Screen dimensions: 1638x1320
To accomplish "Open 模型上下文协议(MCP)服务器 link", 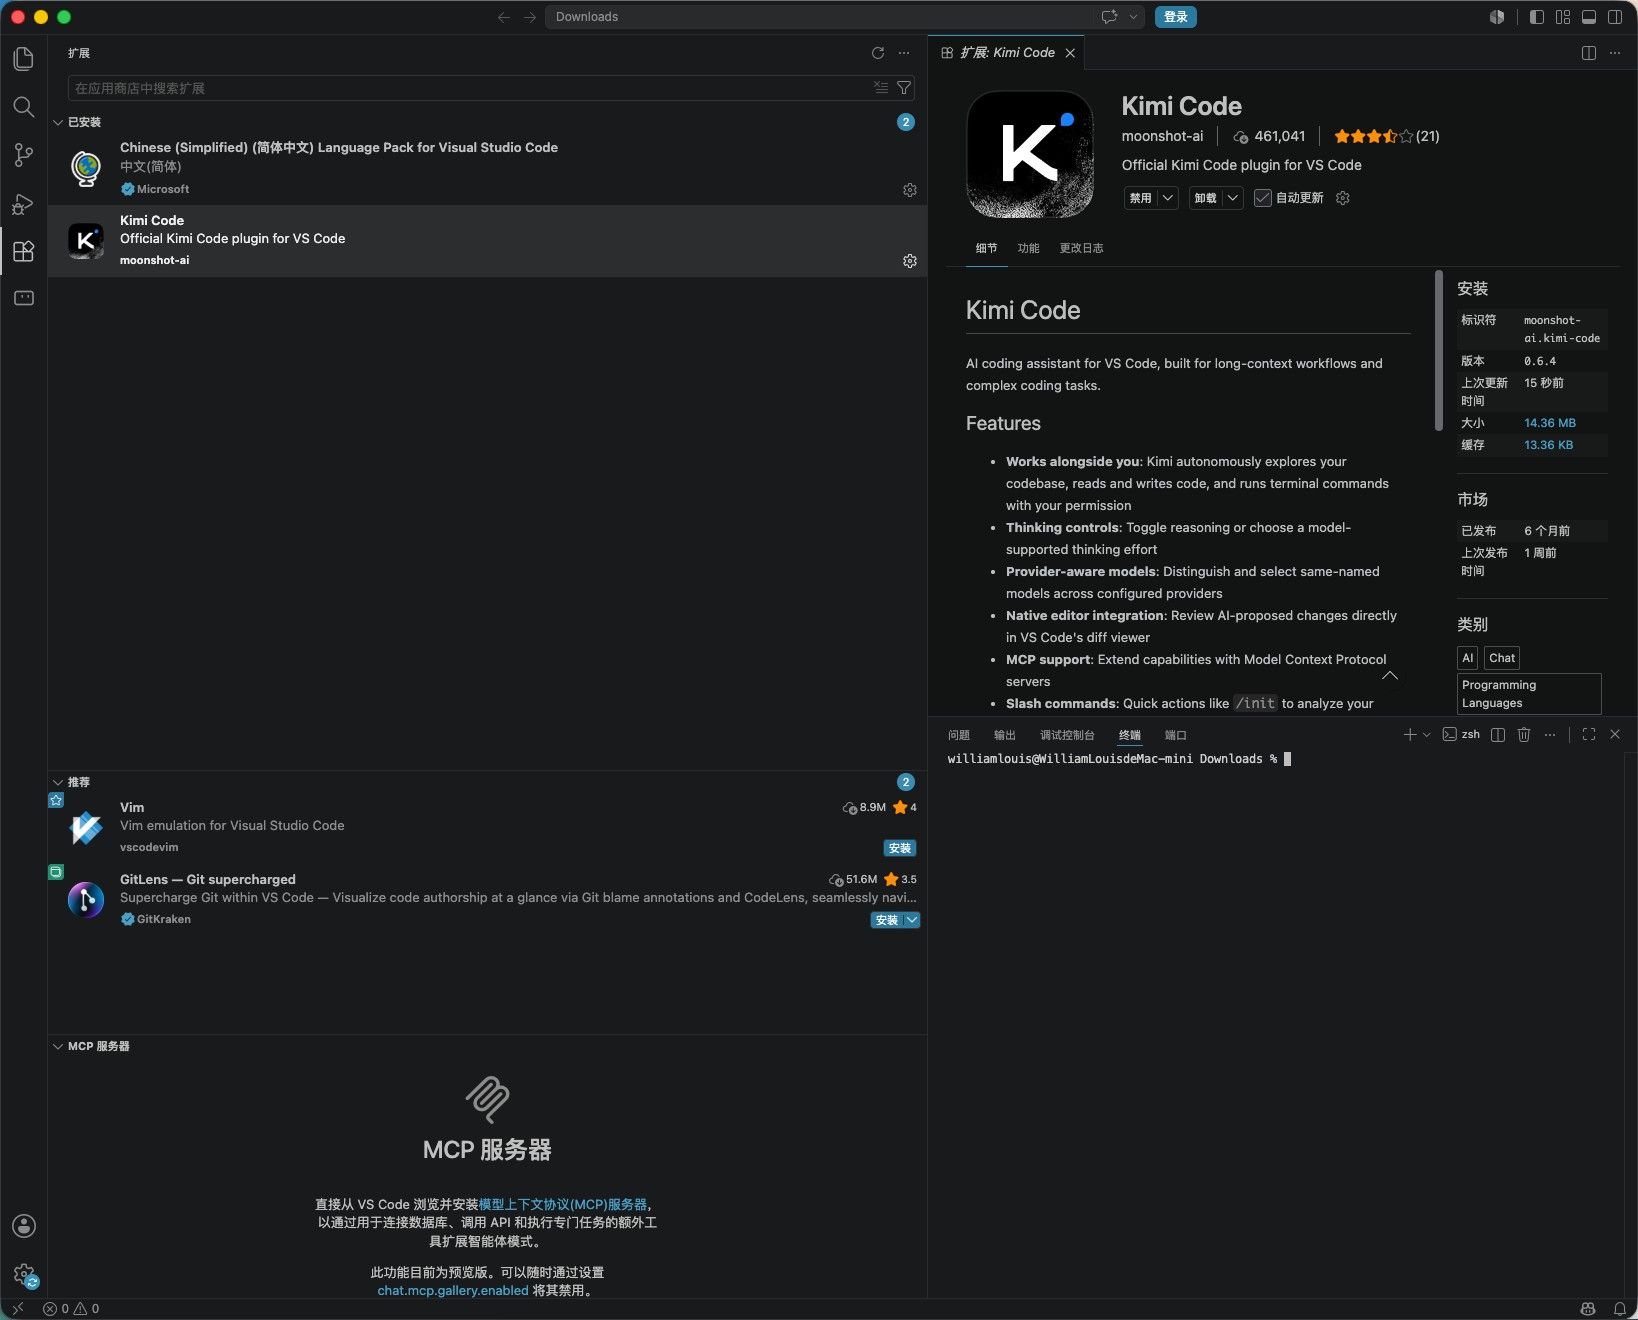I will (x=563, y=1204).
